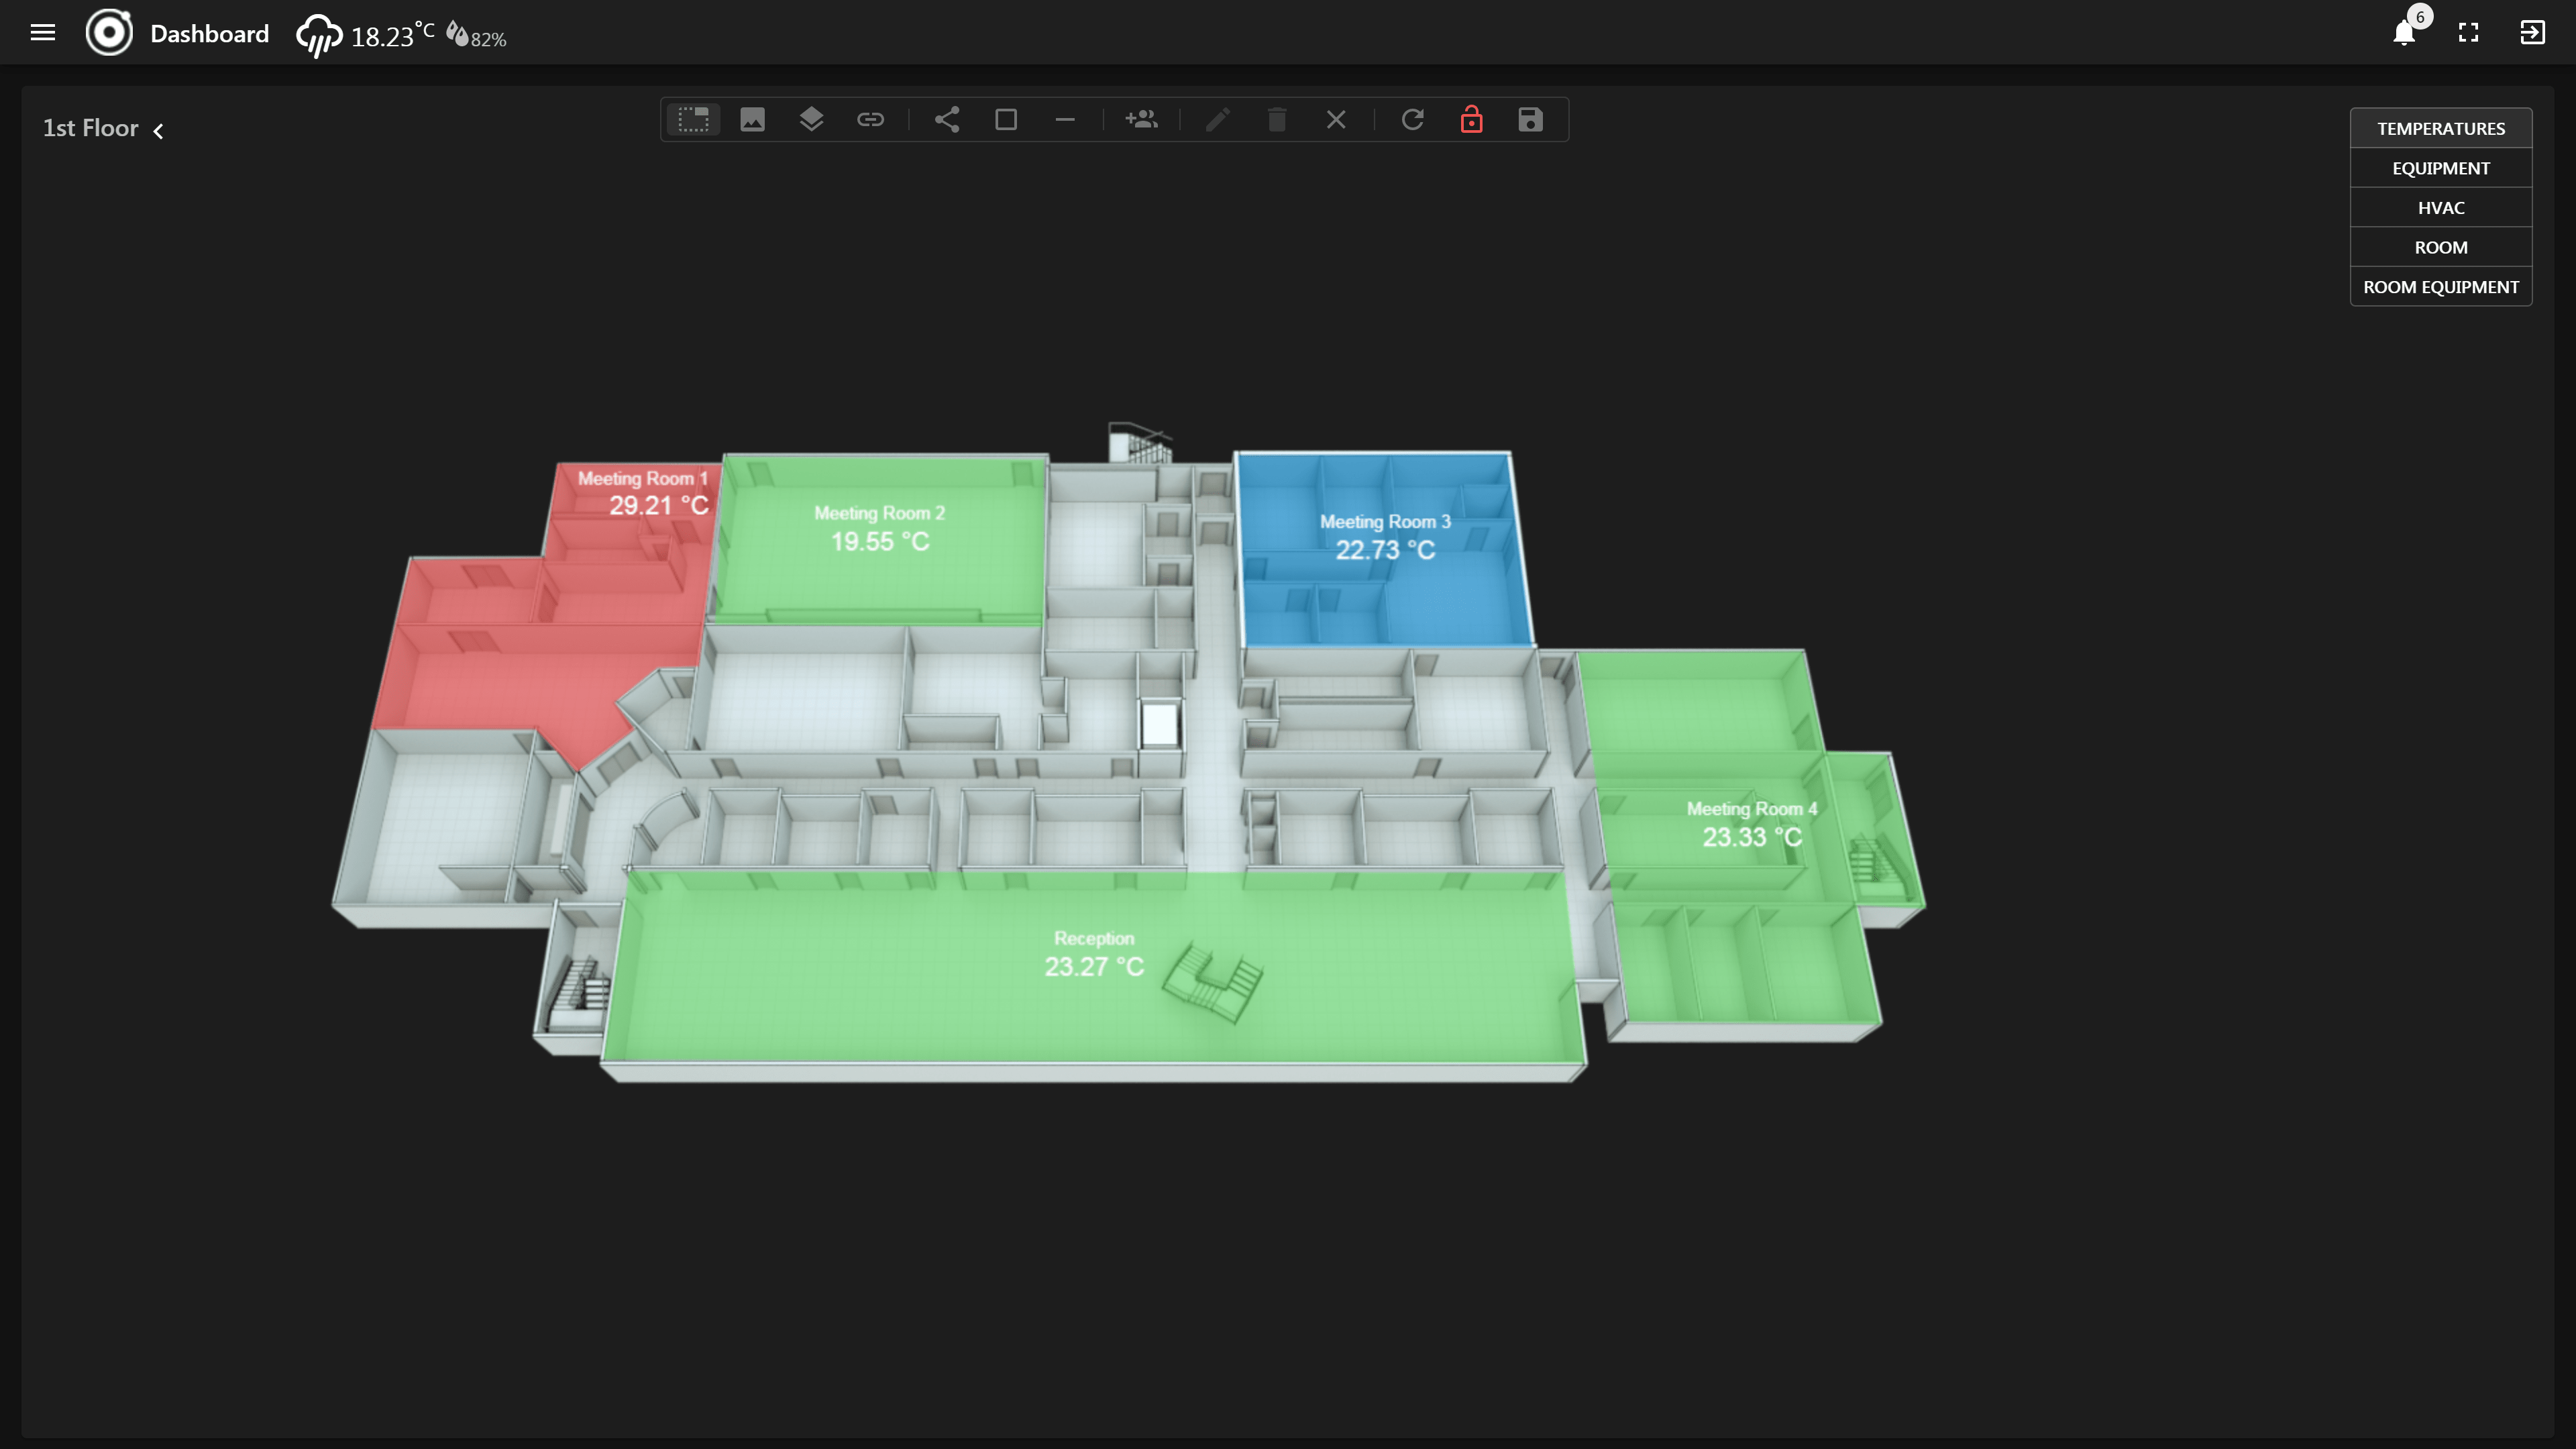Select the polygon share-nodes tool

coord(947,120)
